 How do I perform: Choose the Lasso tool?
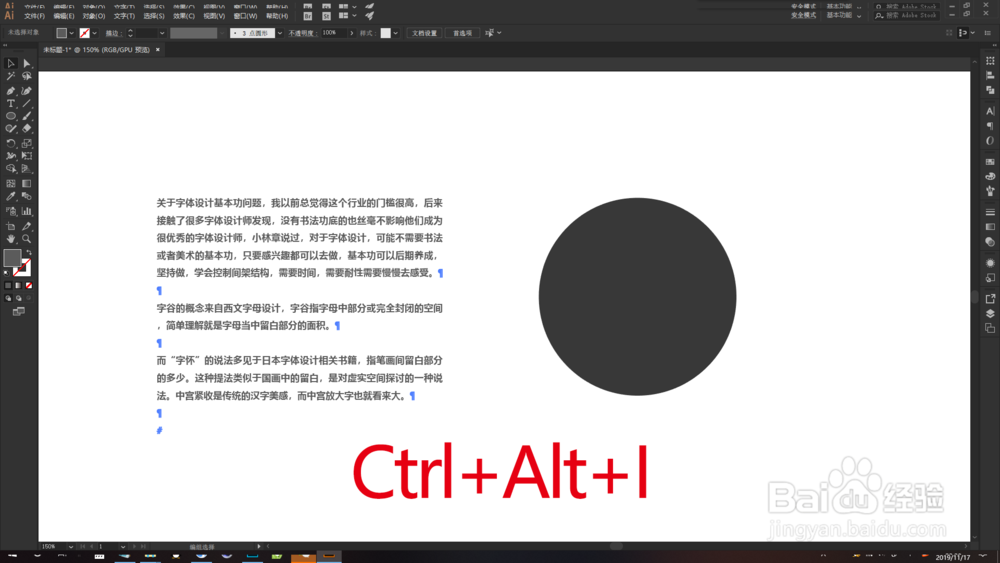pos(27,77)
